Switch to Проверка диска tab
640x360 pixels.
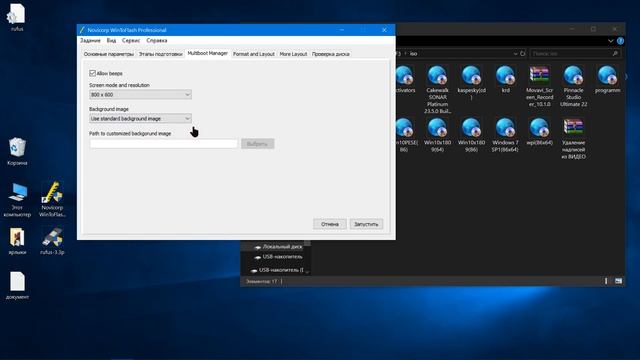coord(331,54)
